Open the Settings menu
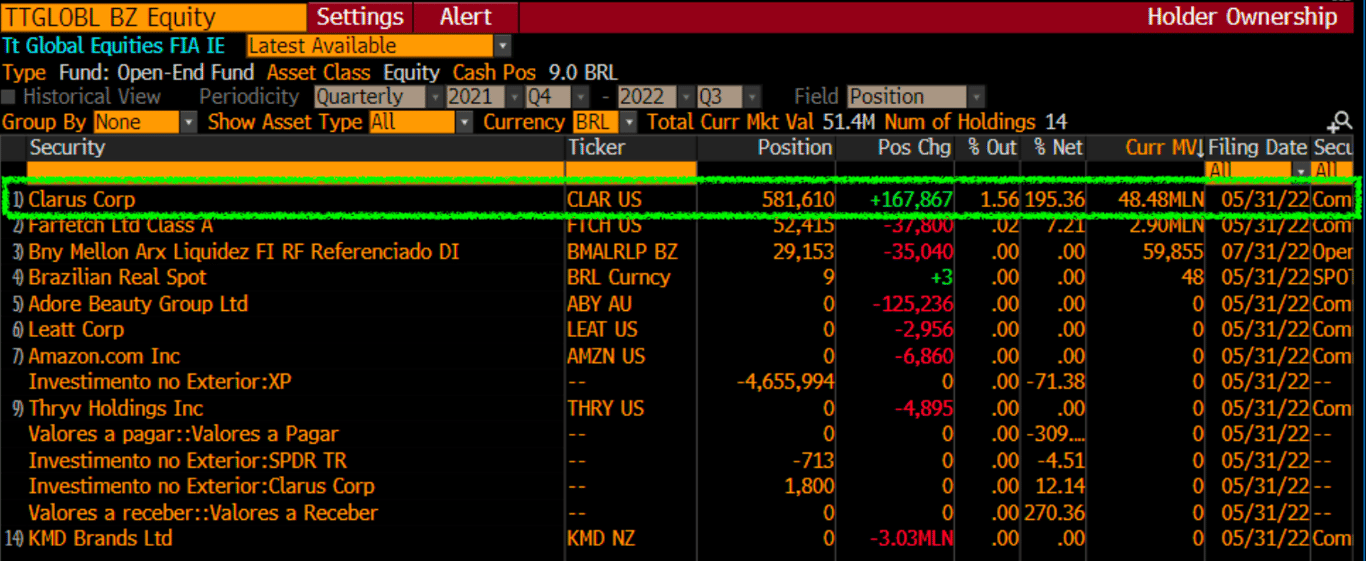1366x561 pixels. (360, 17)
